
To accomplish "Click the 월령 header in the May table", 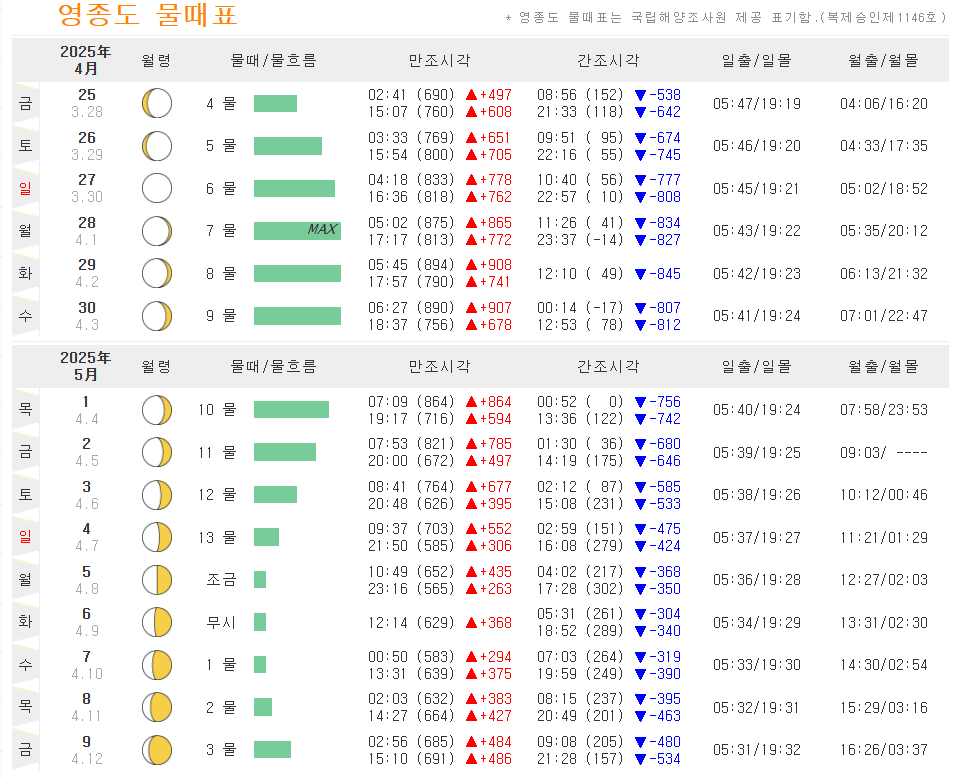I will [x=156, y=366].
